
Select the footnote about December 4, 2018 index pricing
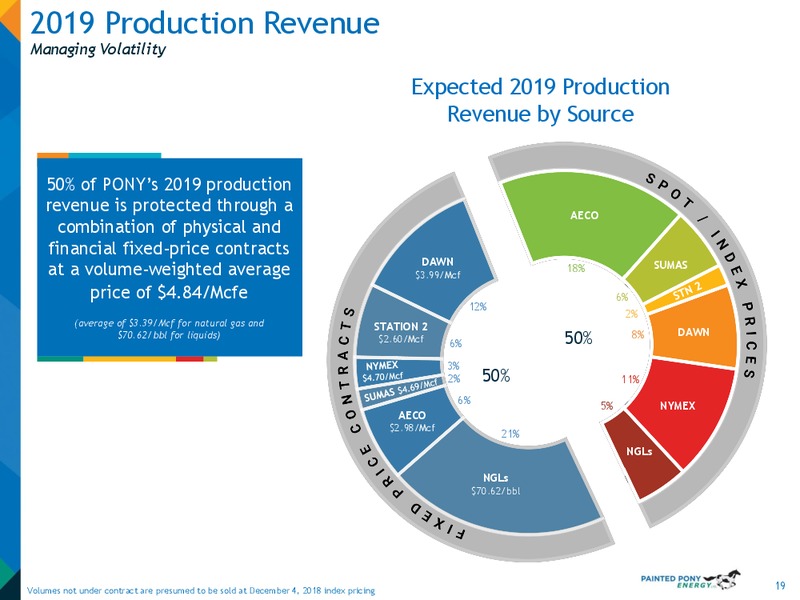tap(201, 591)
